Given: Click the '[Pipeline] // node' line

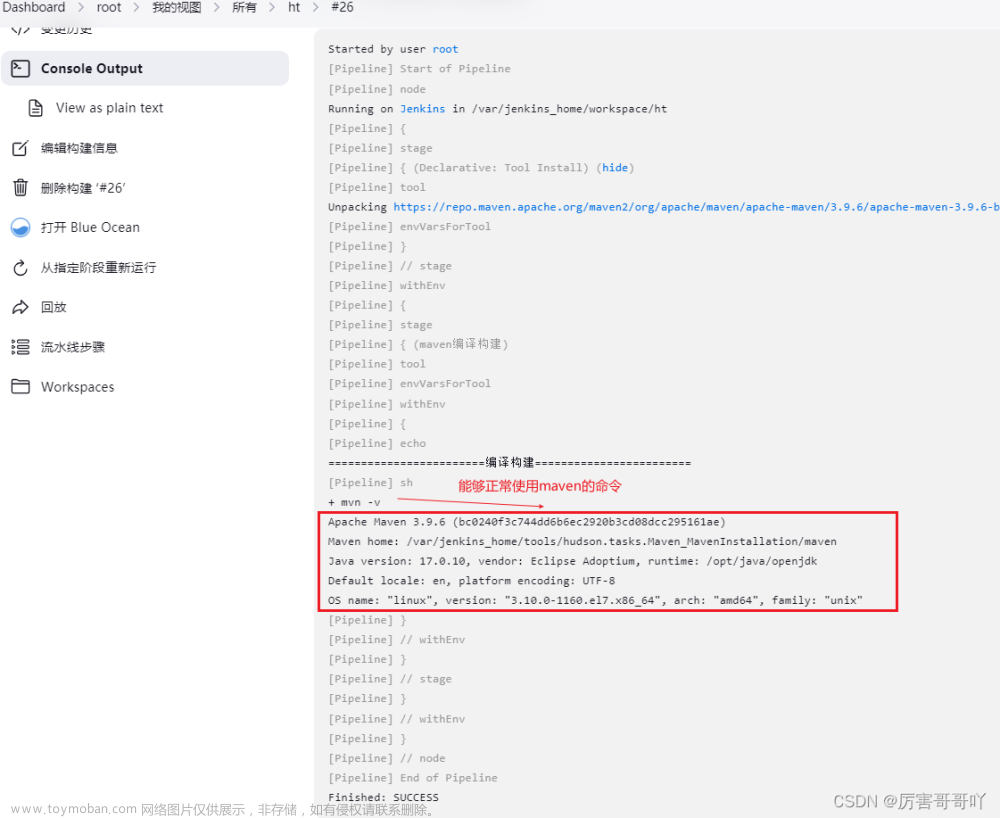Looking at the screenshot, I should [386, 758].
